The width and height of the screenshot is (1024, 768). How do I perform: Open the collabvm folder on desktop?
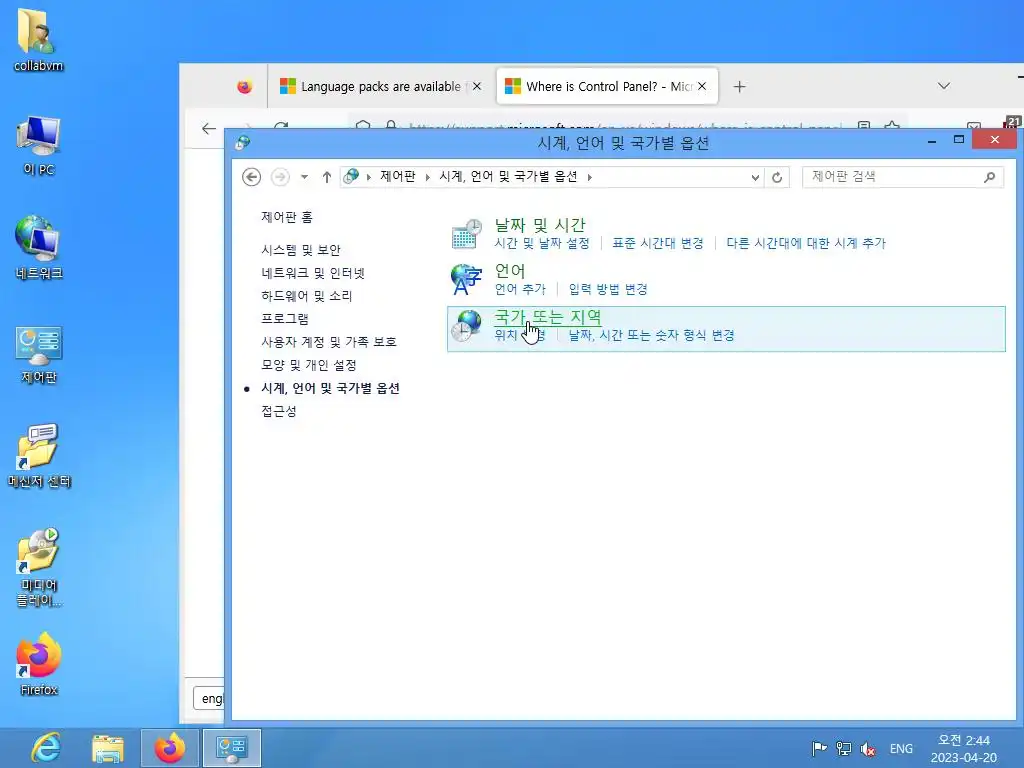pyautogui.click(x=39, y=39)
